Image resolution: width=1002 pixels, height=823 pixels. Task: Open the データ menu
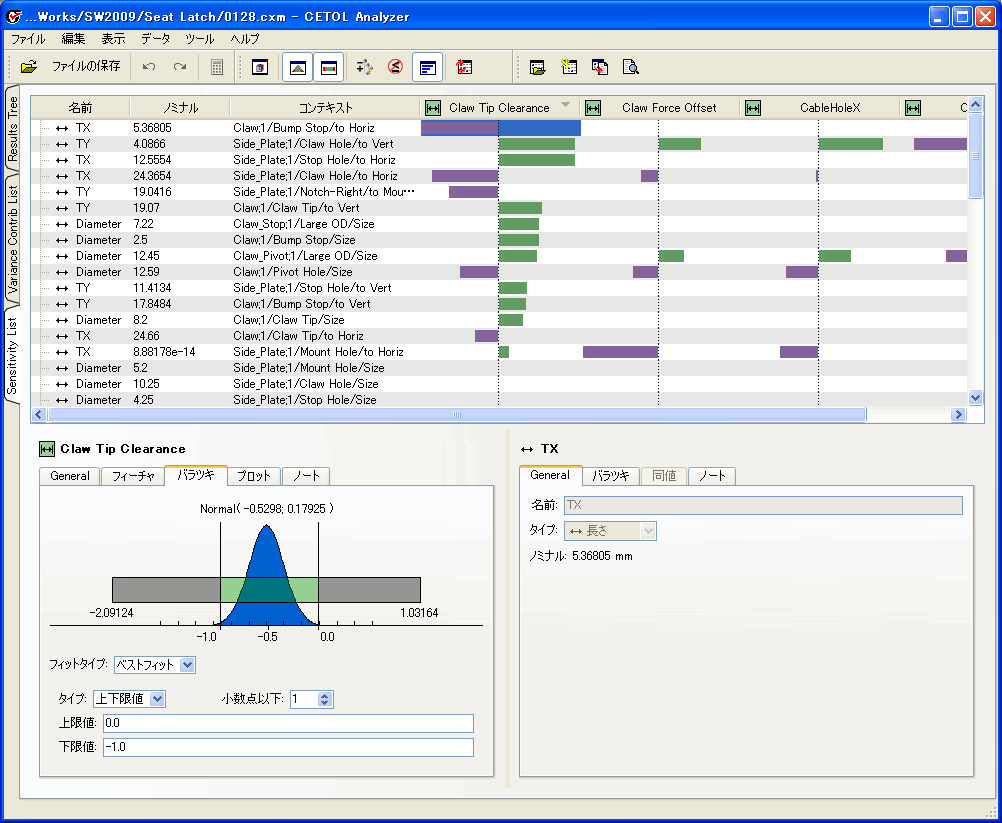[x=156, y=39]
